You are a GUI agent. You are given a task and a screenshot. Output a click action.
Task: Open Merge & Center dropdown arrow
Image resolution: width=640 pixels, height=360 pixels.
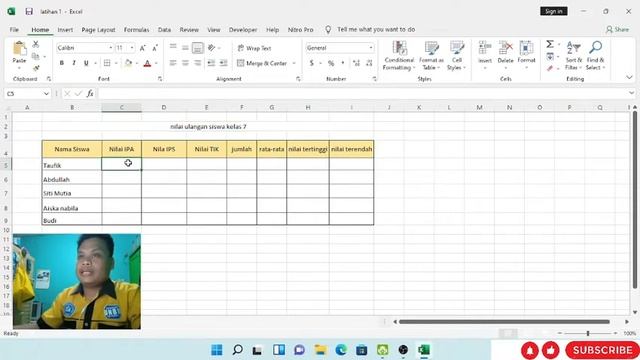point(294,63)
